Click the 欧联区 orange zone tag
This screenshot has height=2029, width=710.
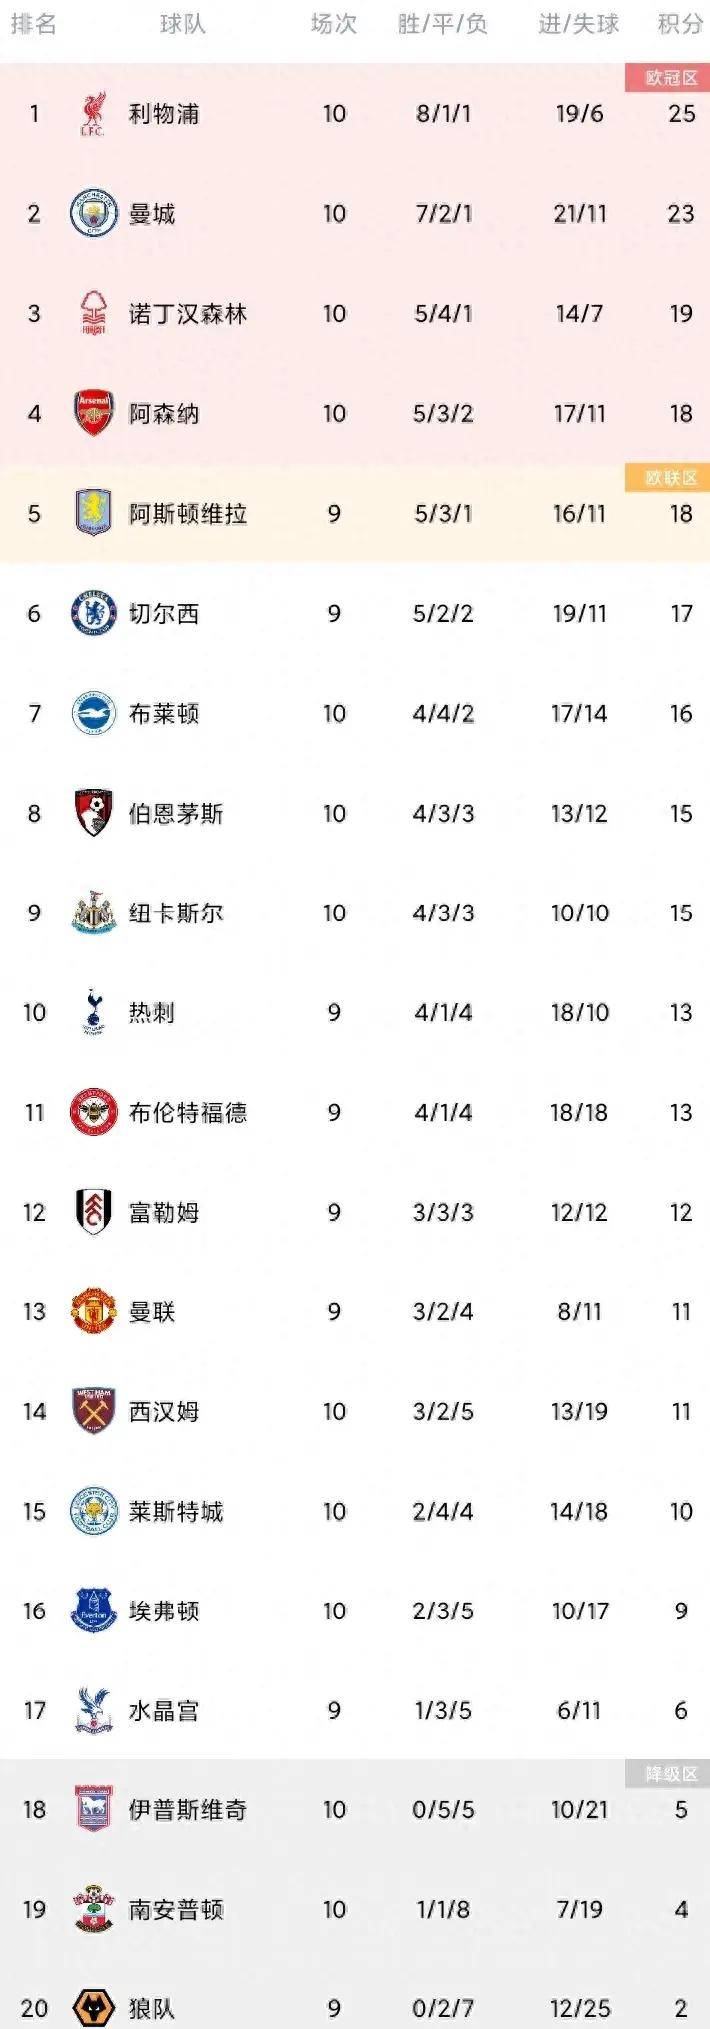coord(670,478)
